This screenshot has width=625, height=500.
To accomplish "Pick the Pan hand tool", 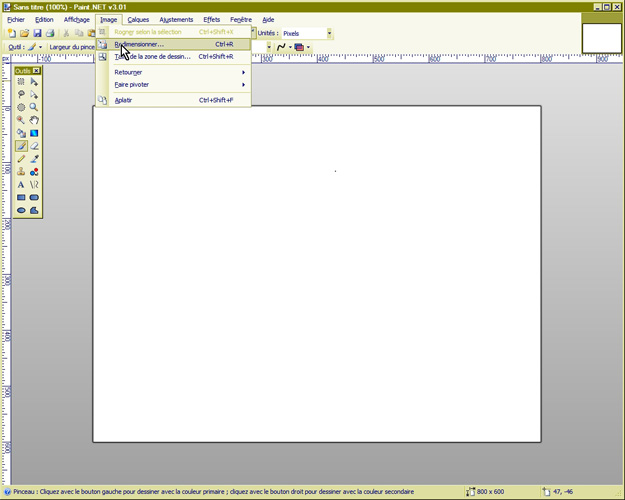I will [x=34, y=120].
